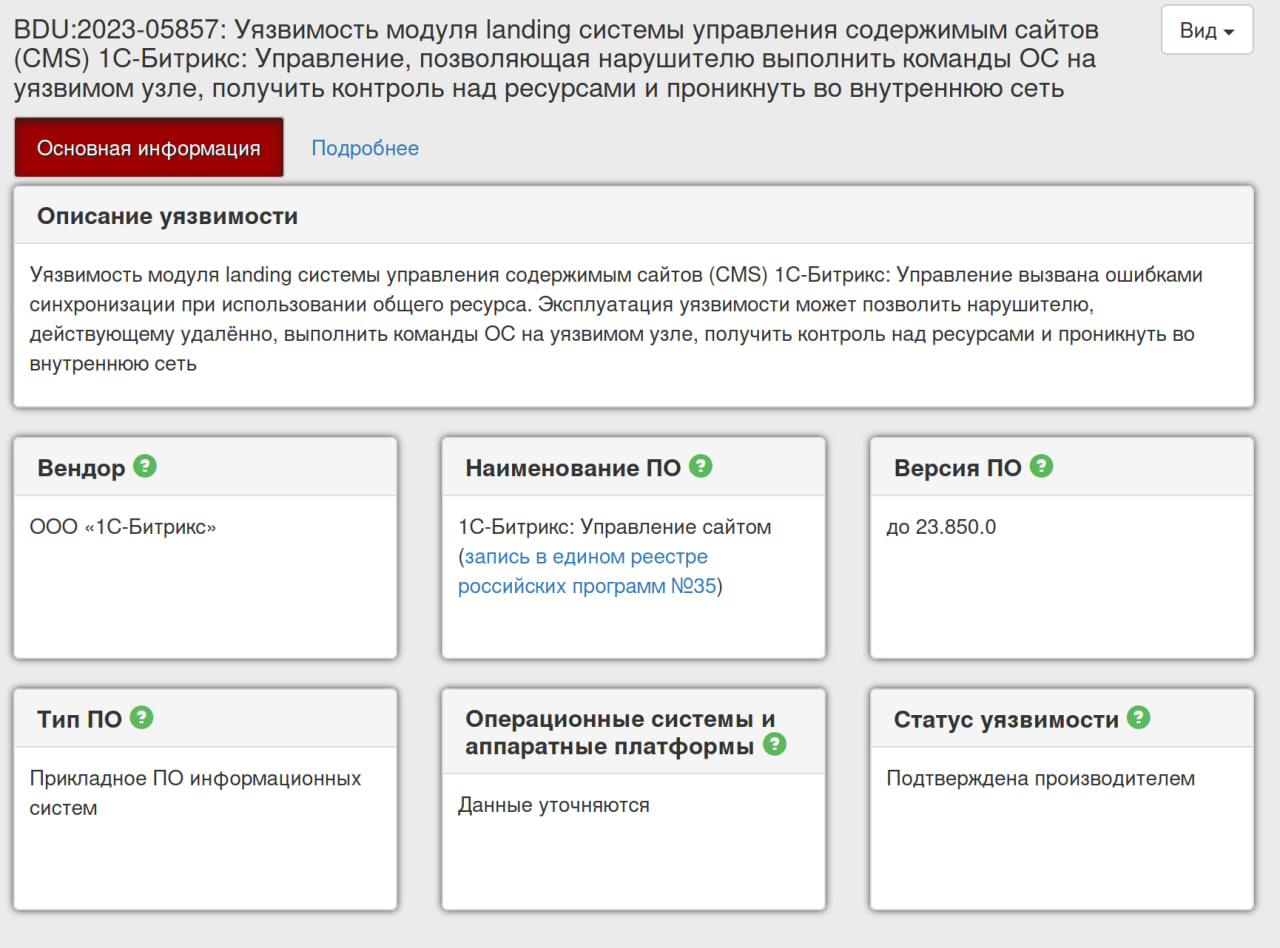Show help for Наименование ПО
Image resolution: width=1280 pixels, height=948 pixels.
[700, 466]
